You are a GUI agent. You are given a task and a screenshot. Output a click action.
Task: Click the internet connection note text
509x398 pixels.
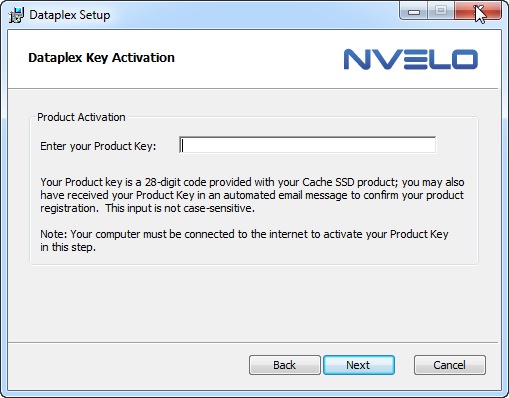coord(244,234)
